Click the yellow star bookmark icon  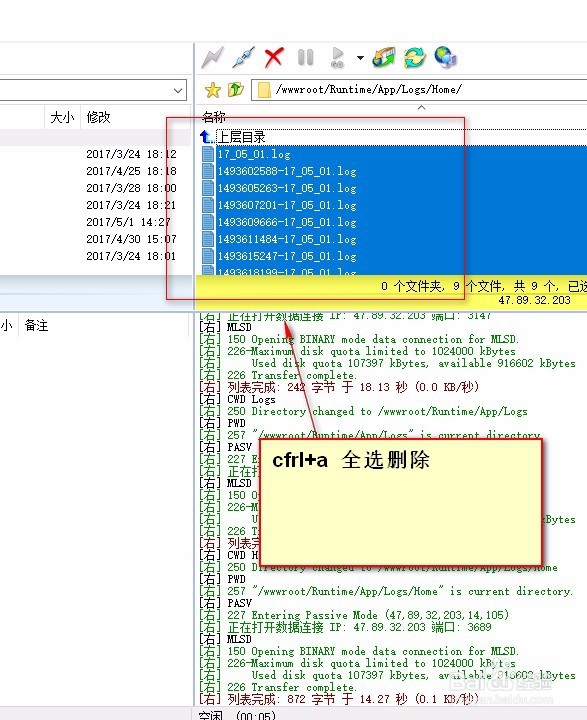tap(213, 90)
